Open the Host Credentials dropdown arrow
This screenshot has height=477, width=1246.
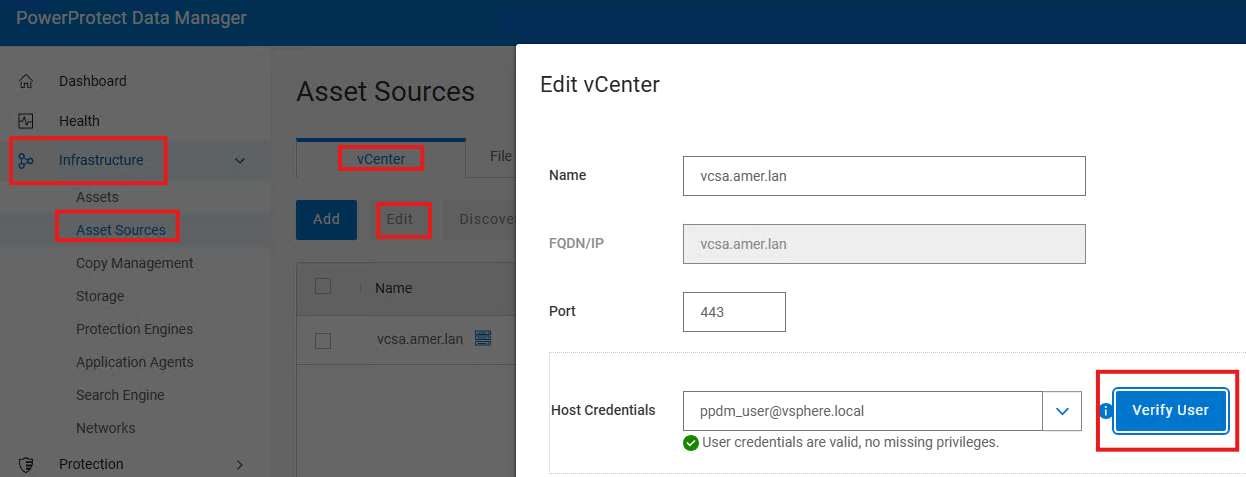pyautogui.click(x=1062, y=411)
